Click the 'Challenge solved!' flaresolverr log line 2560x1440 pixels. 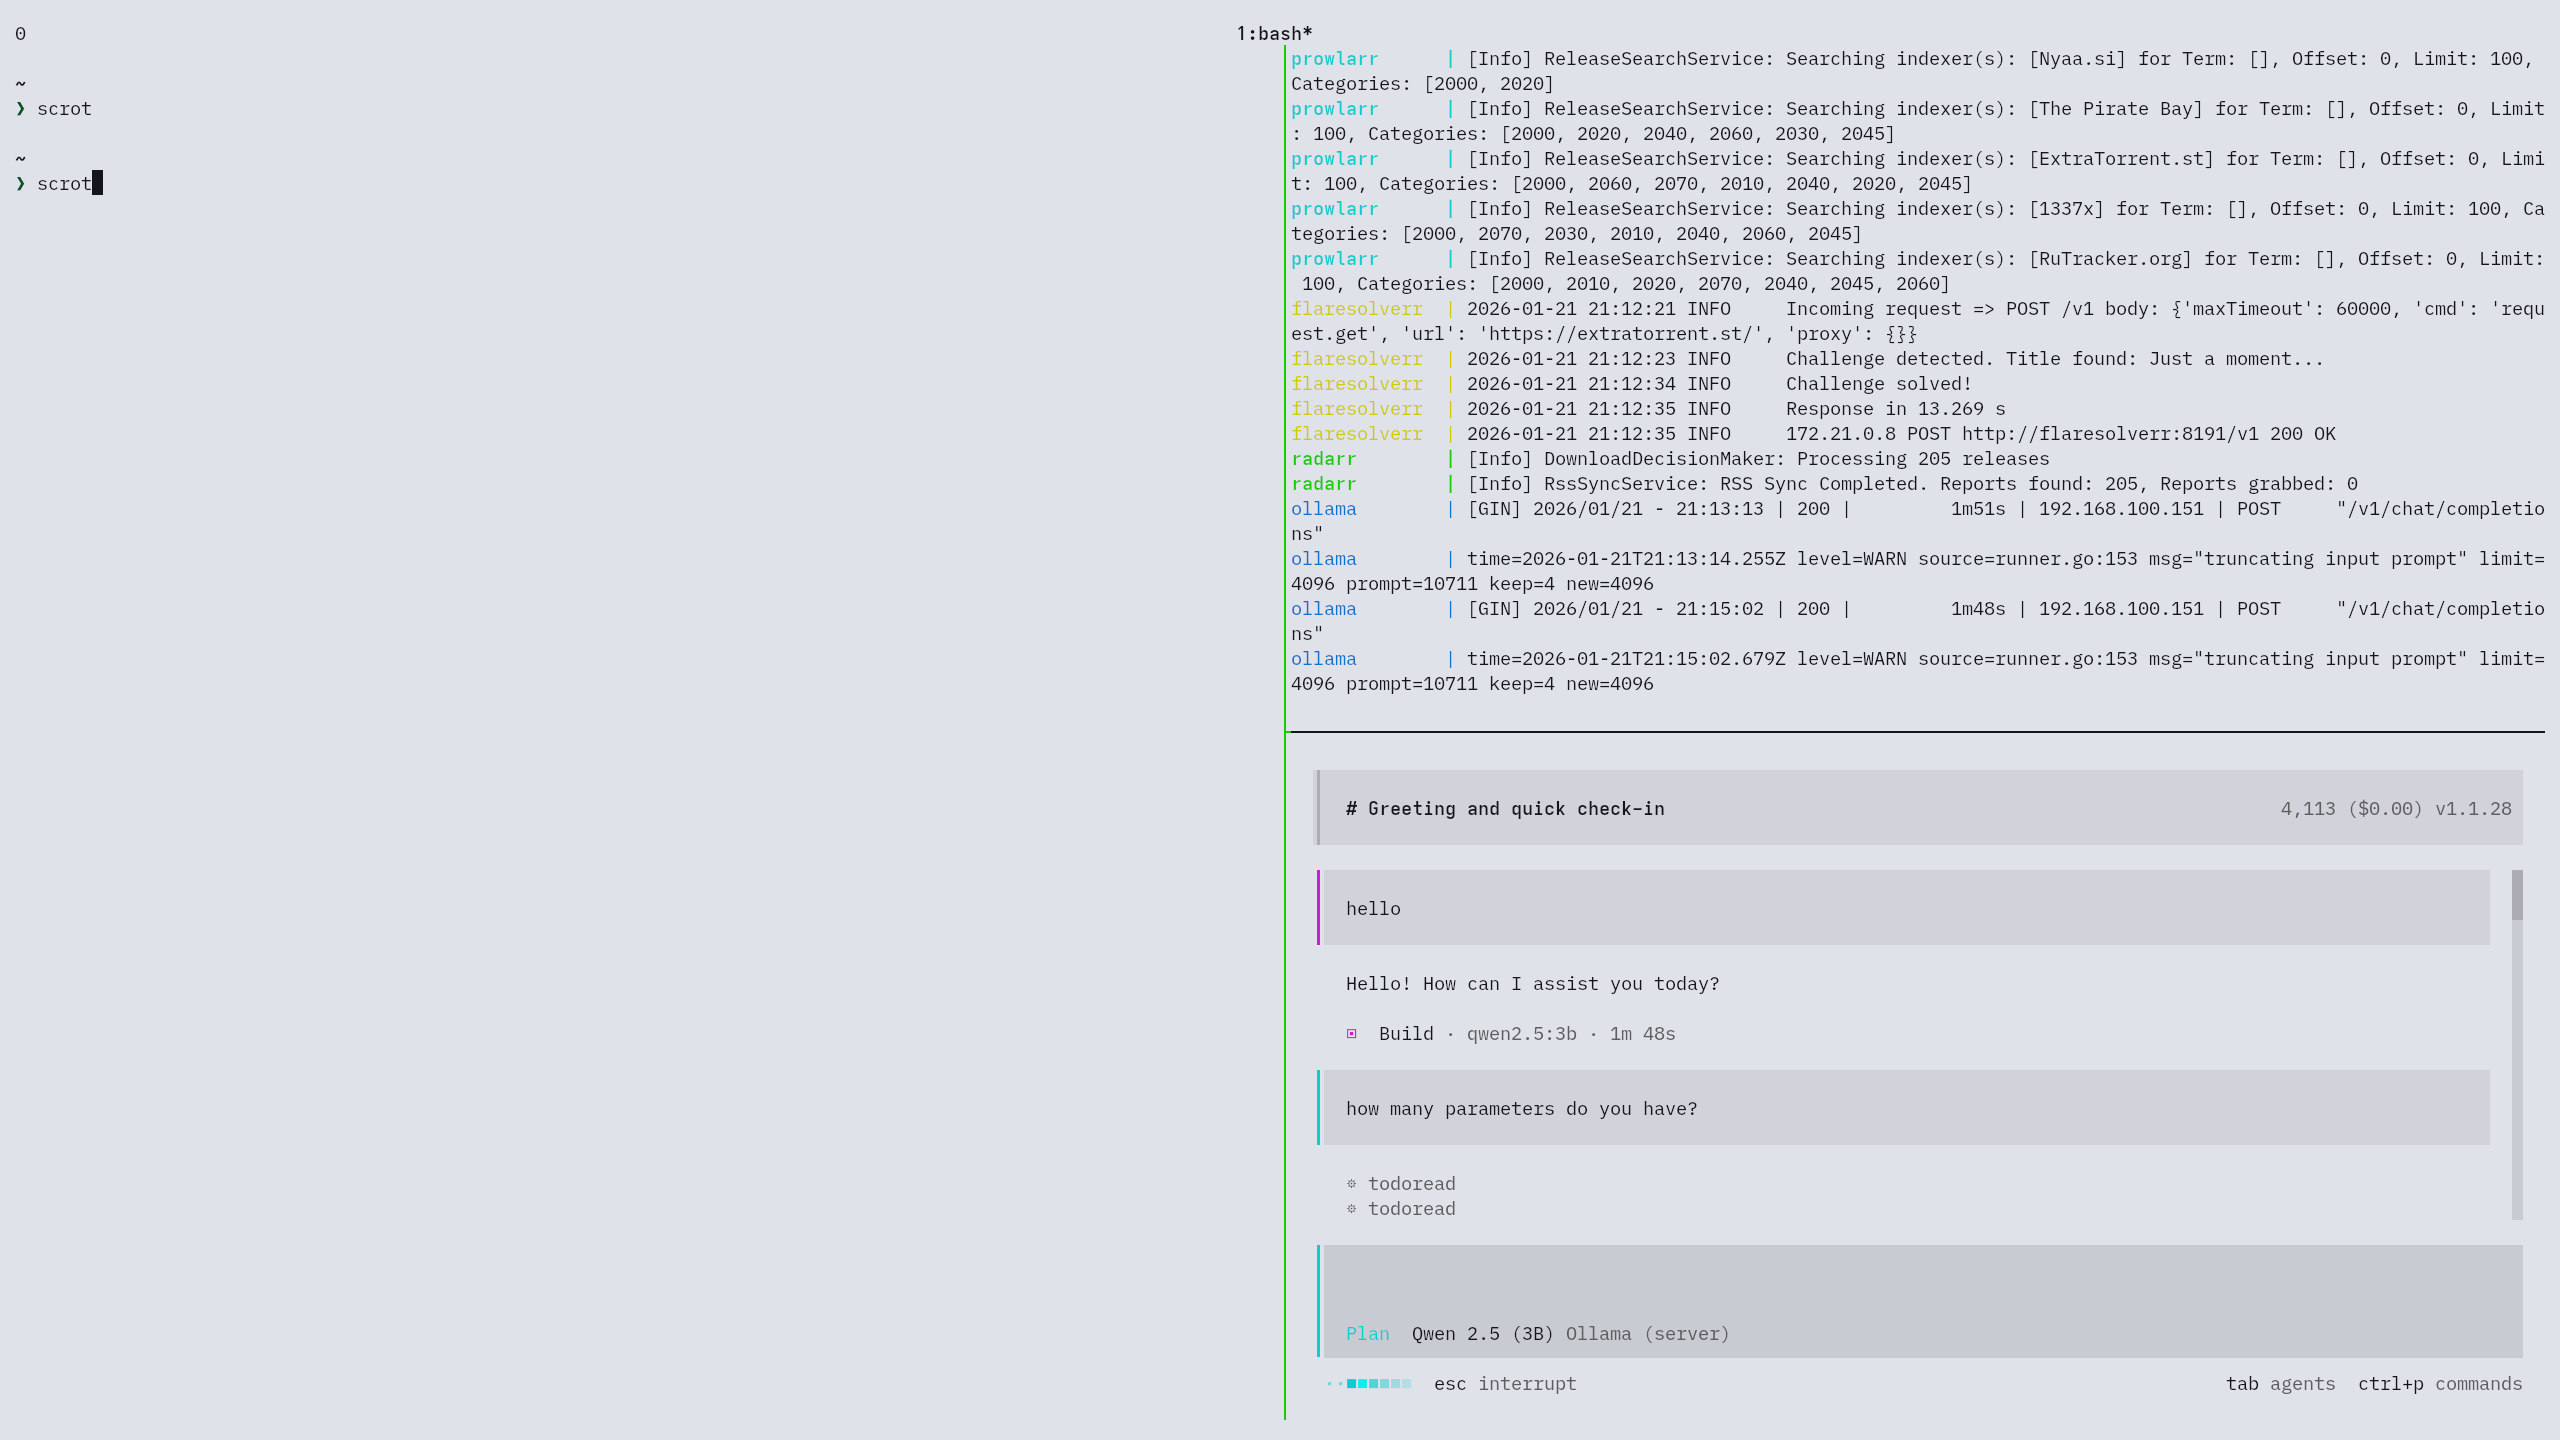(x=1878, y=384)
